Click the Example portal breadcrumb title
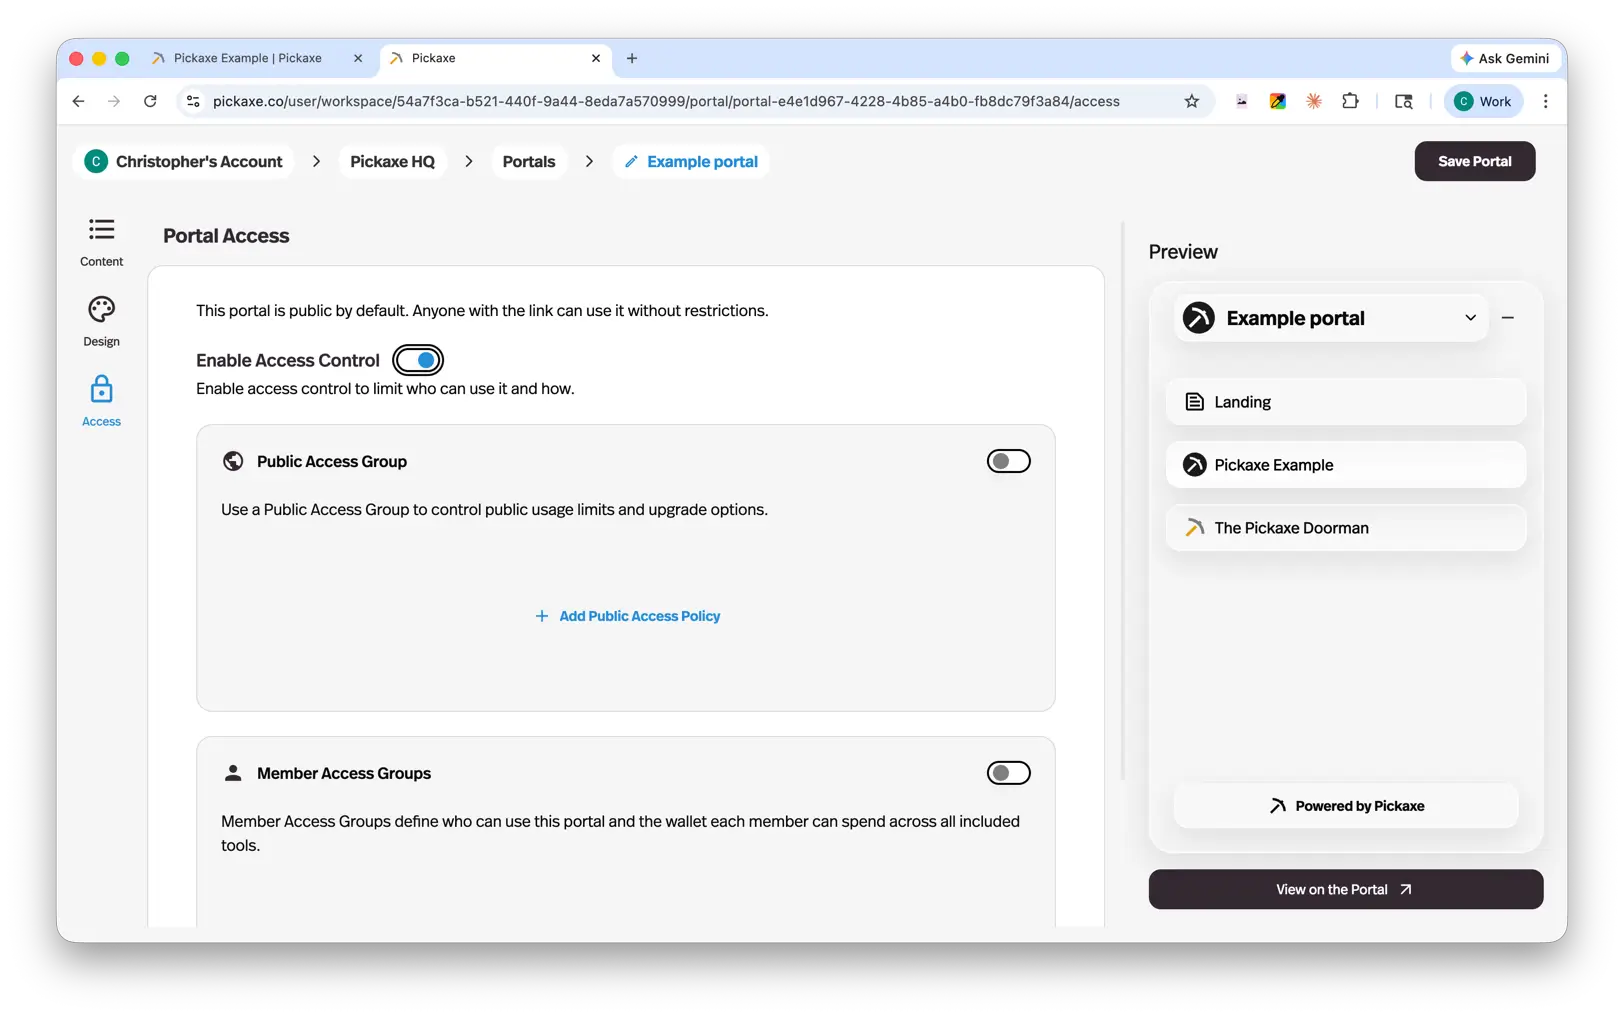This screenshot has width=1624, height=1017. [x=702, y=162]
